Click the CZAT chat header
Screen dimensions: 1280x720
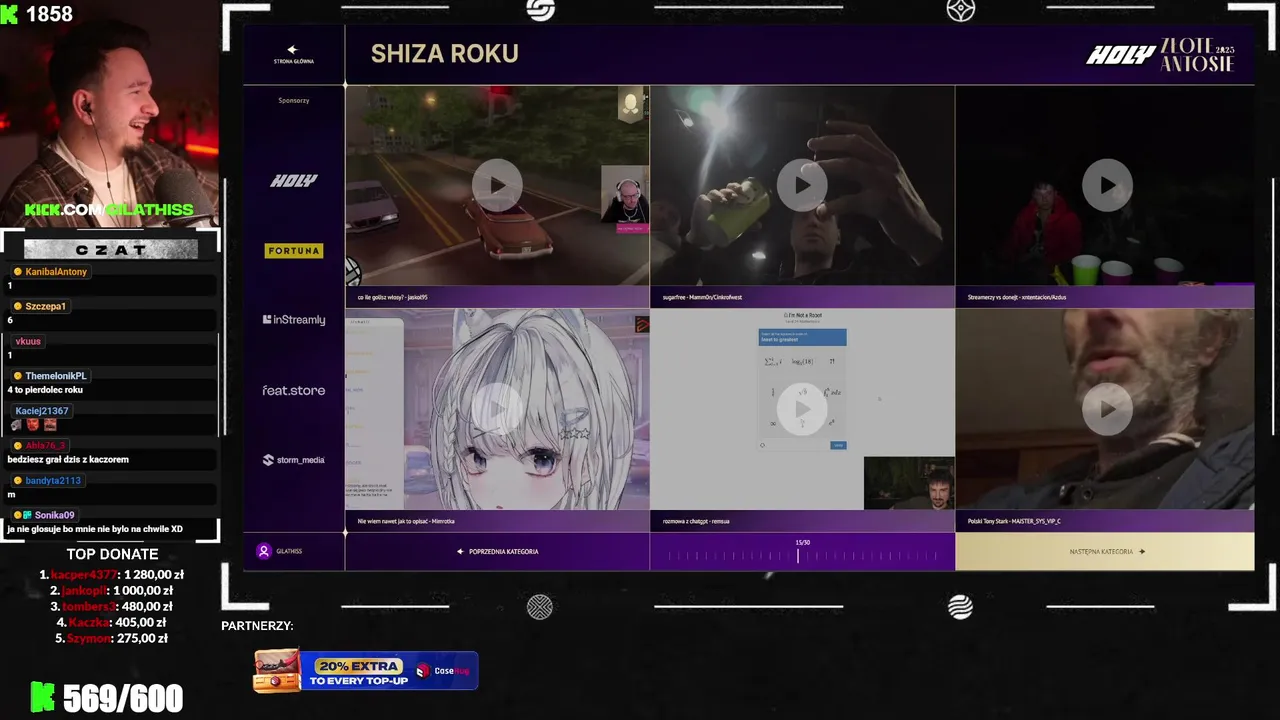pos(111,249)
